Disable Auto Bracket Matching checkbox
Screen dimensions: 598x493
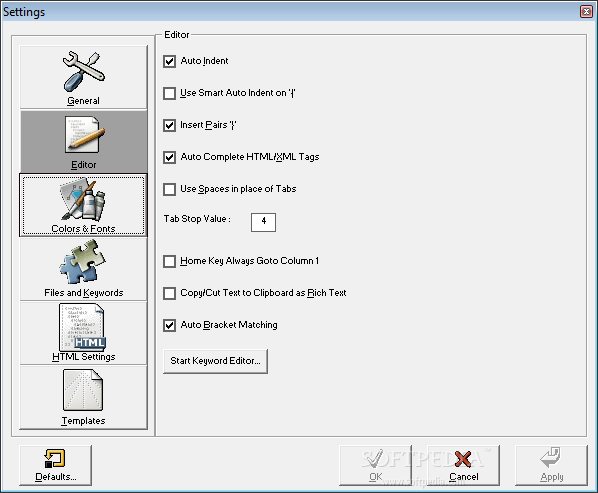(x=169, y=325)
